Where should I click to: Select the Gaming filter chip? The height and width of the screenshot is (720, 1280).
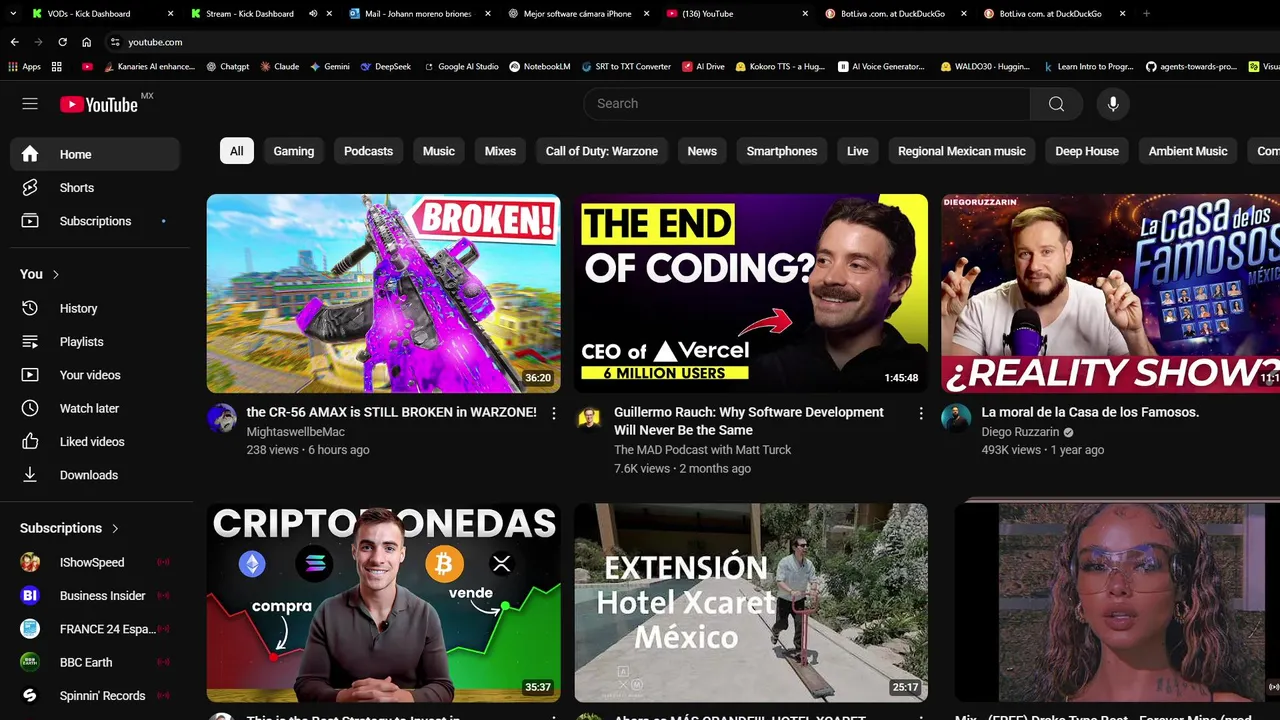pos(294,151)
